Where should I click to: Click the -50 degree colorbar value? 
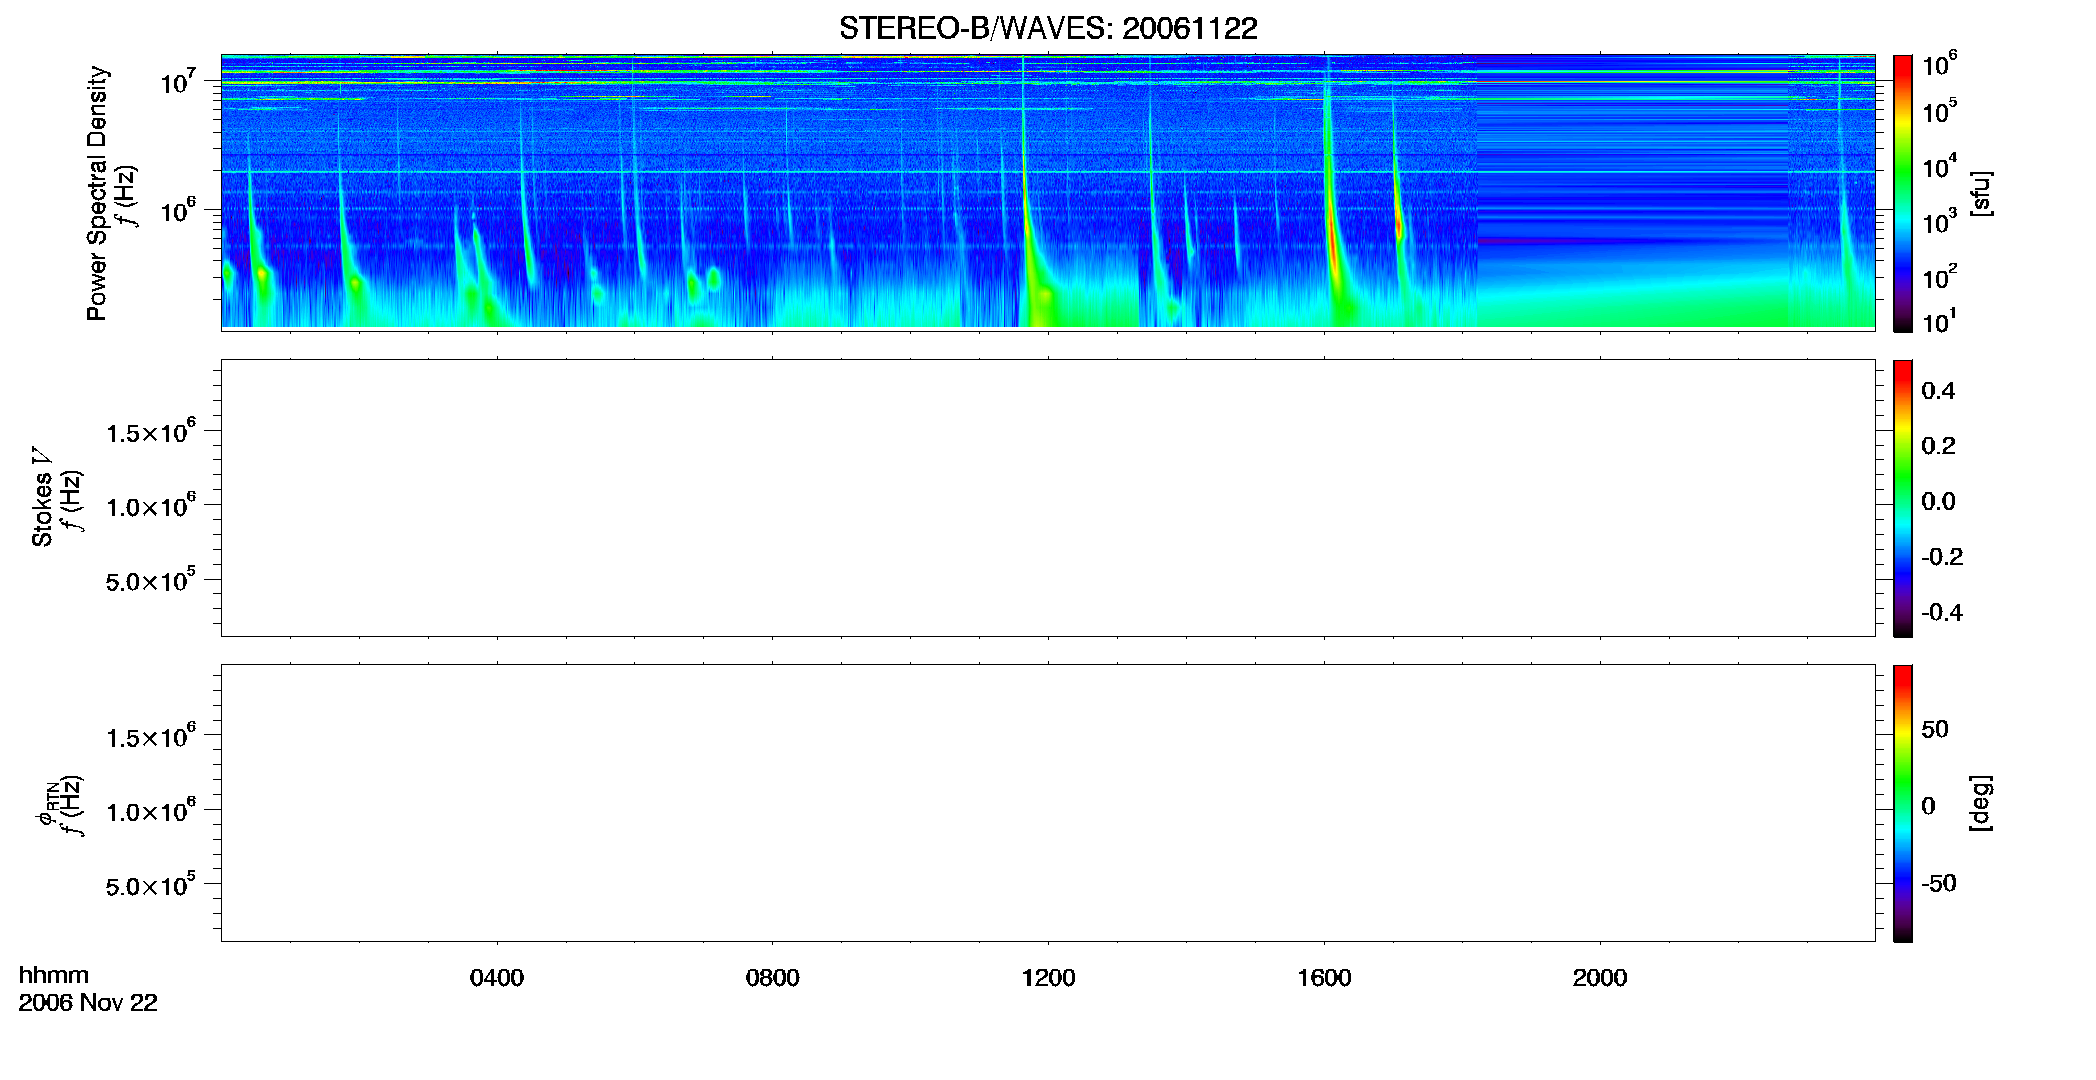click(x=1938, y=884)
